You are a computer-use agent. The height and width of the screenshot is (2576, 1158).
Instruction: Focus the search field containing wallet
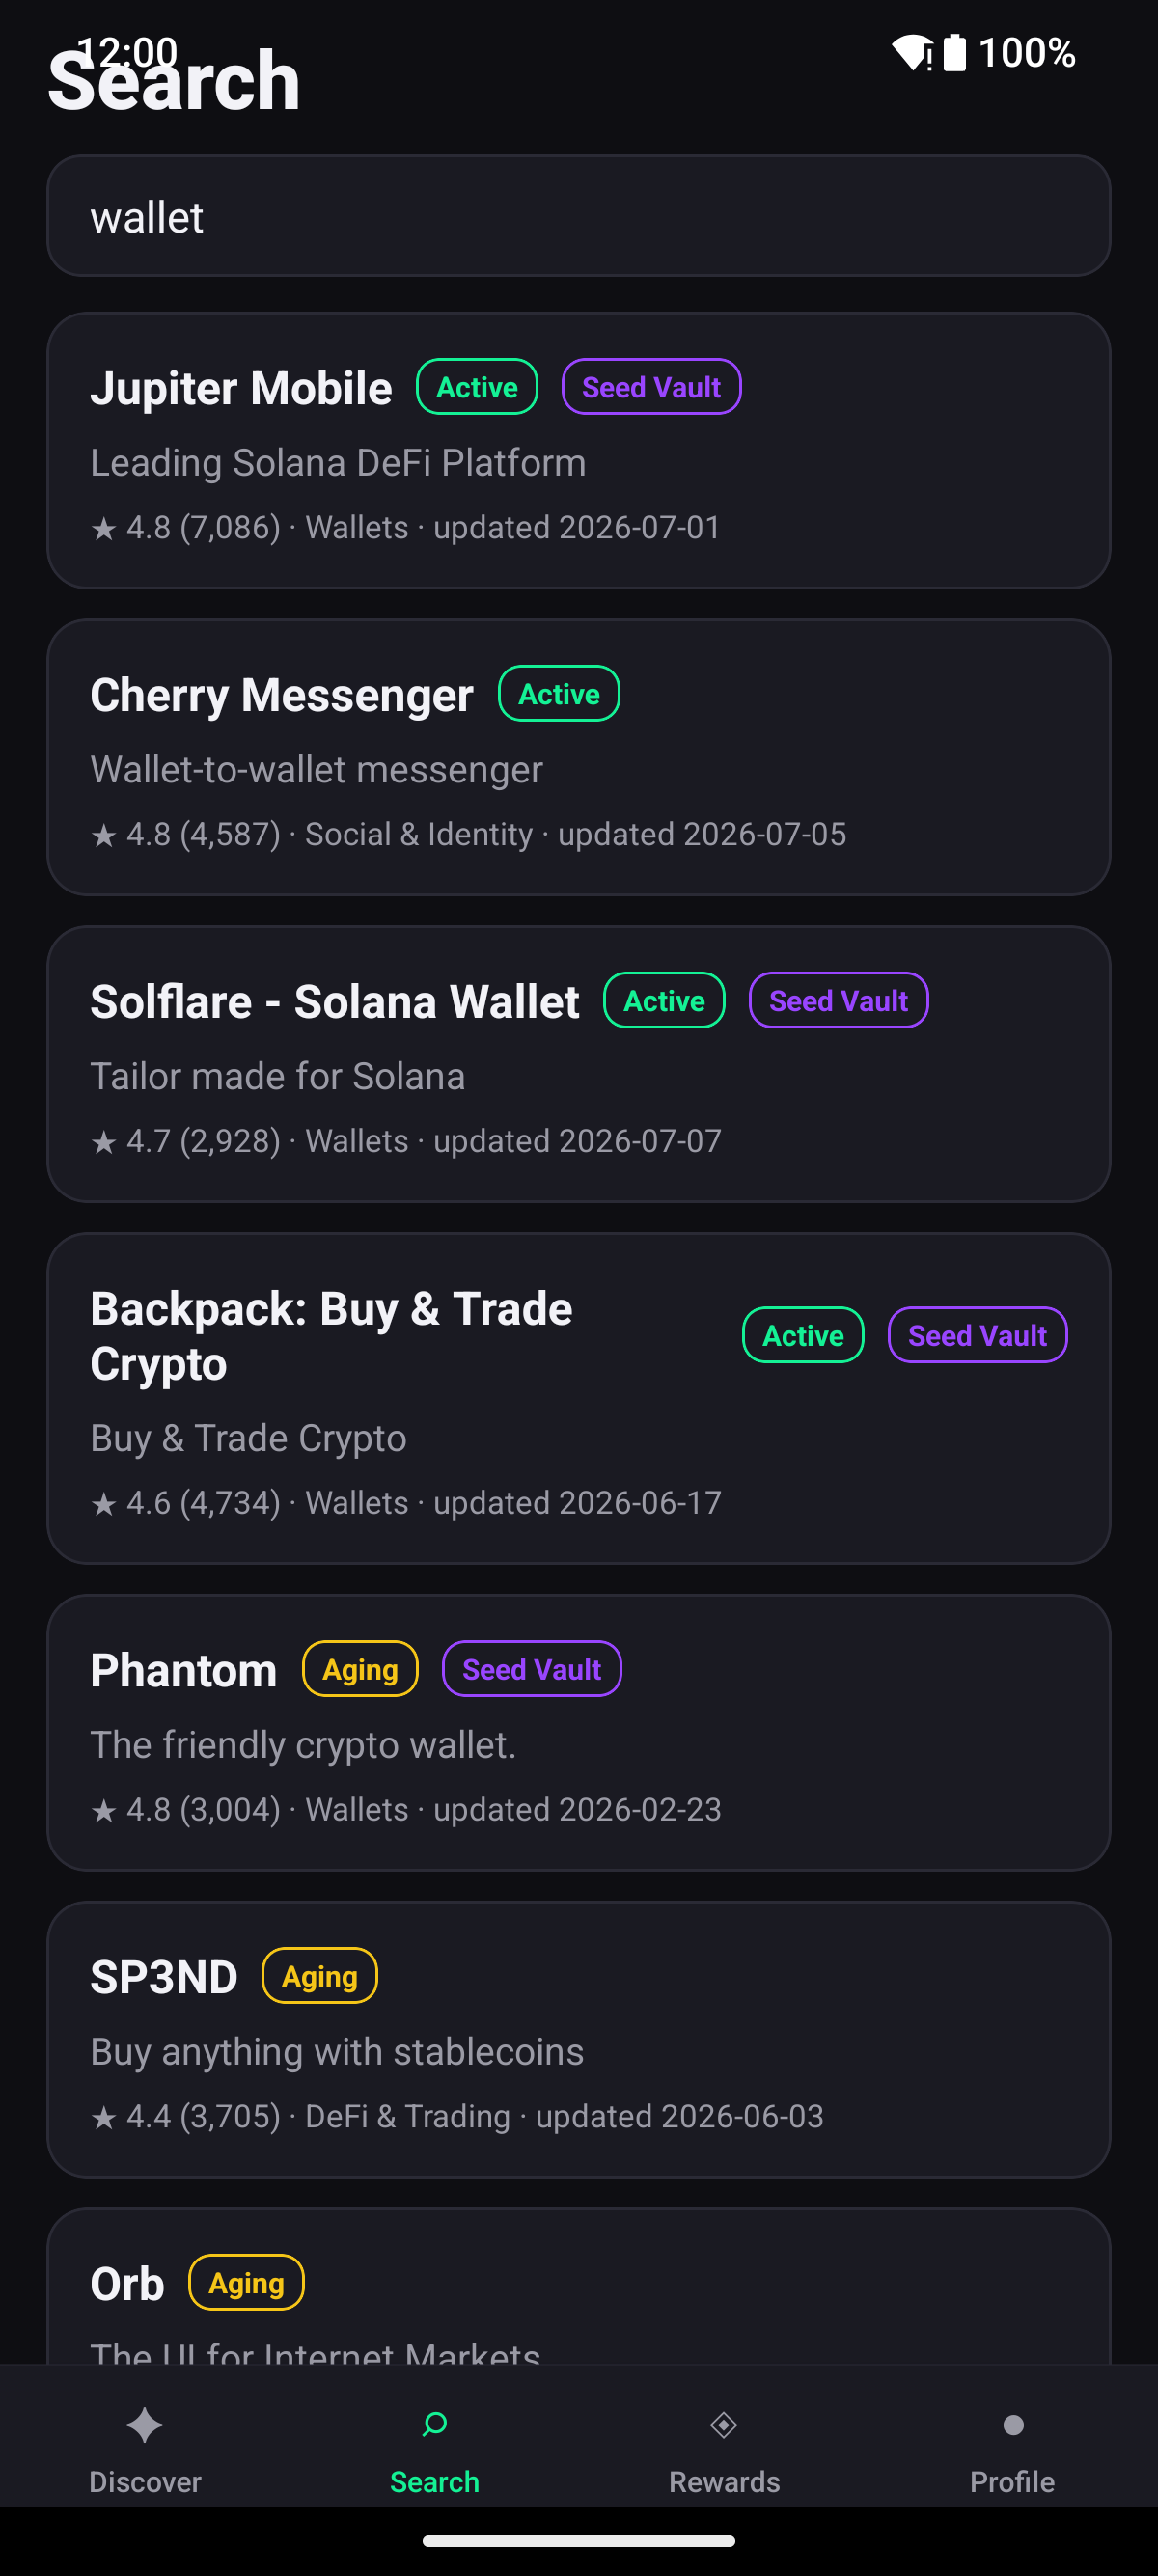579,216
